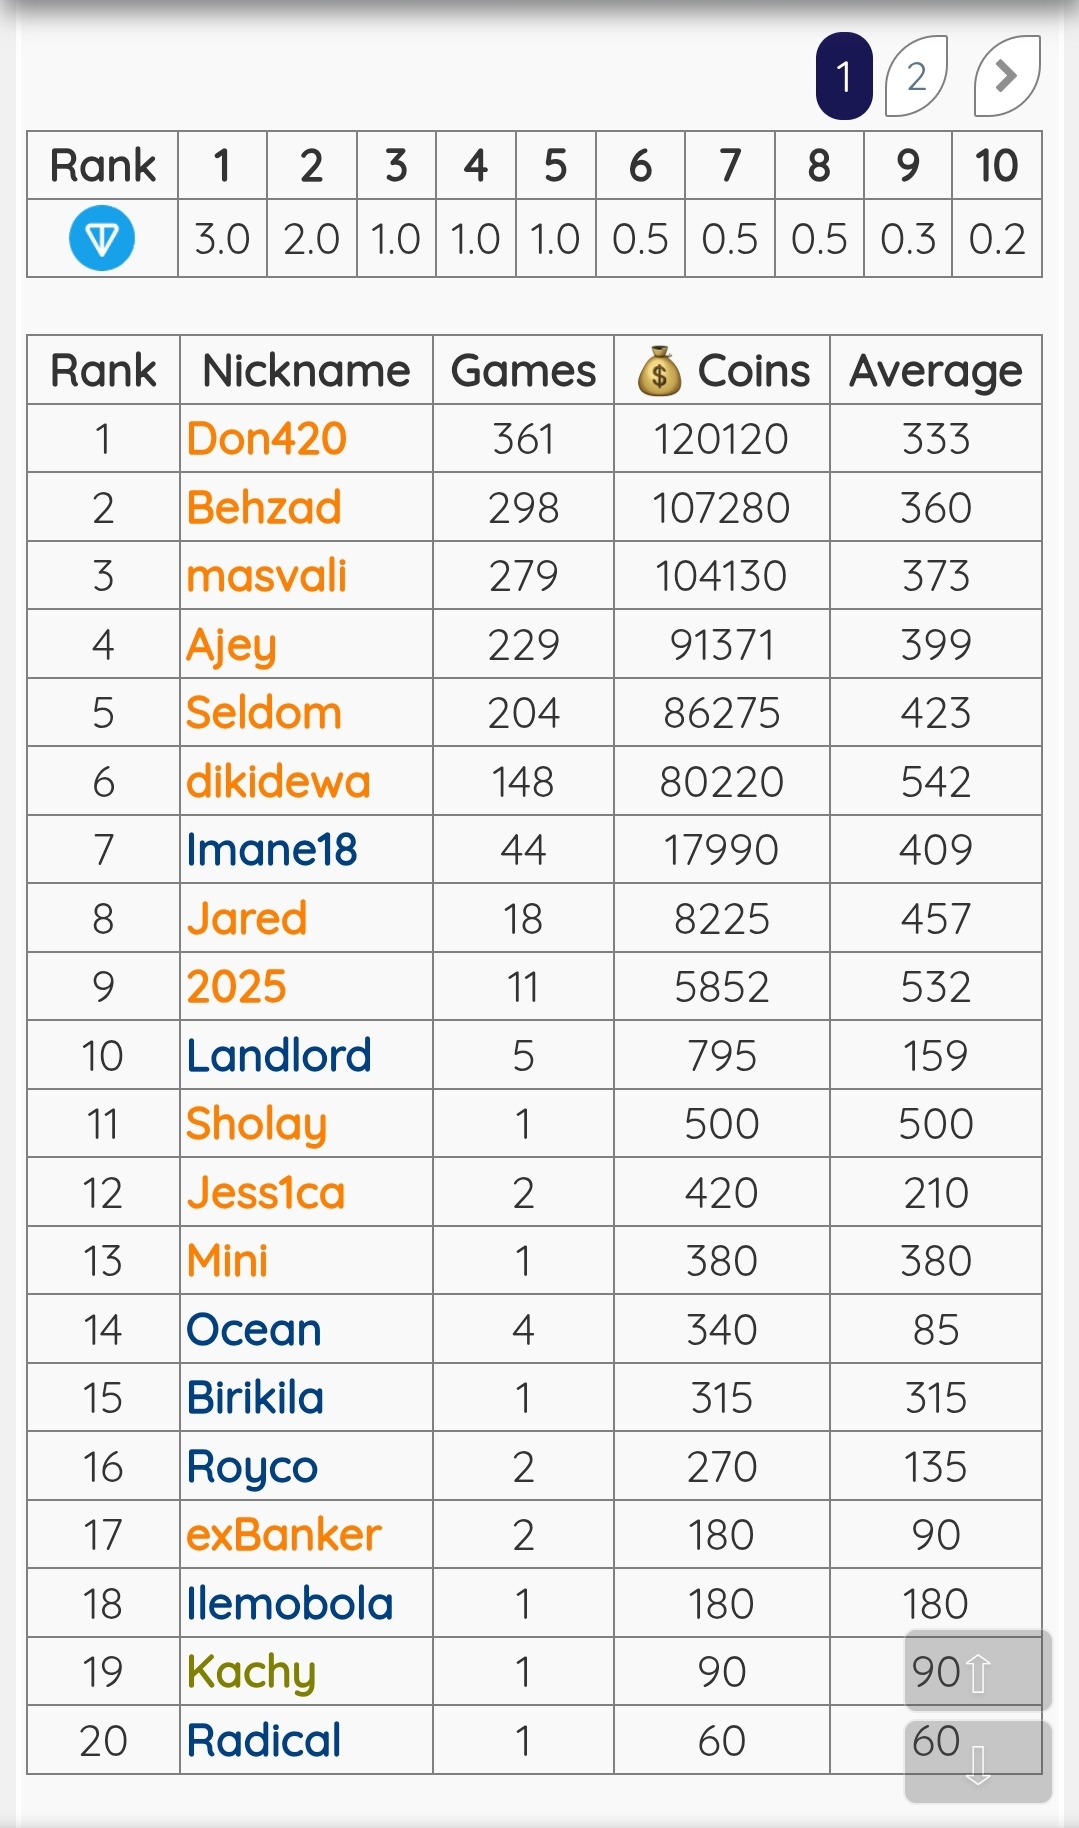Open exBanker's profile link
Viewport: 1079px width, 1828px height.
tap(284, 1535)
